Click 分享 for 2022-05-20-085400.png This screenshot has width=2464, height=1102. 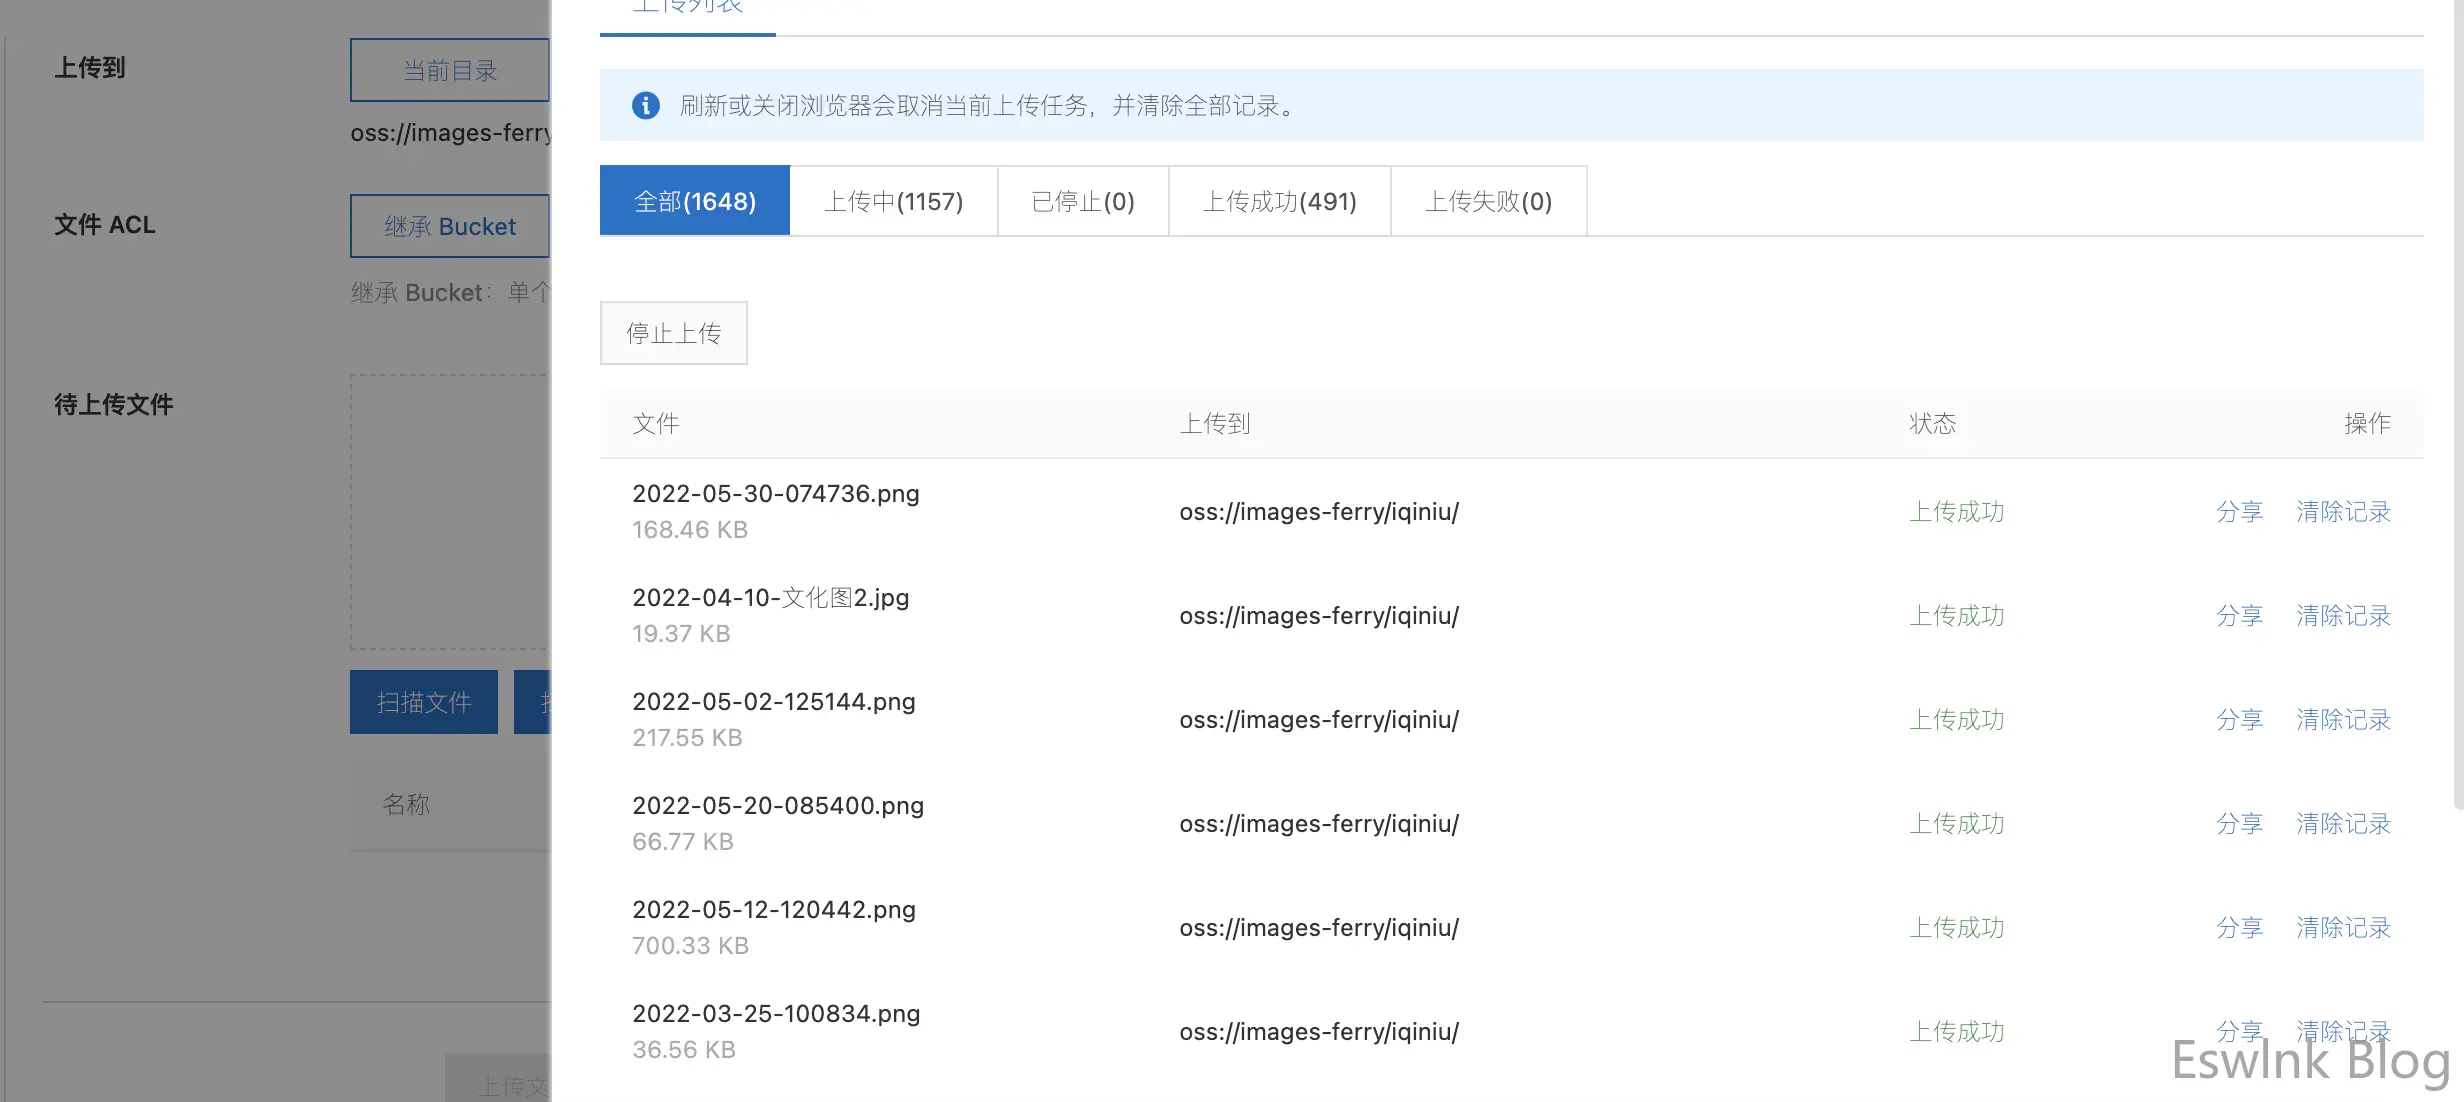point(2239,824)
